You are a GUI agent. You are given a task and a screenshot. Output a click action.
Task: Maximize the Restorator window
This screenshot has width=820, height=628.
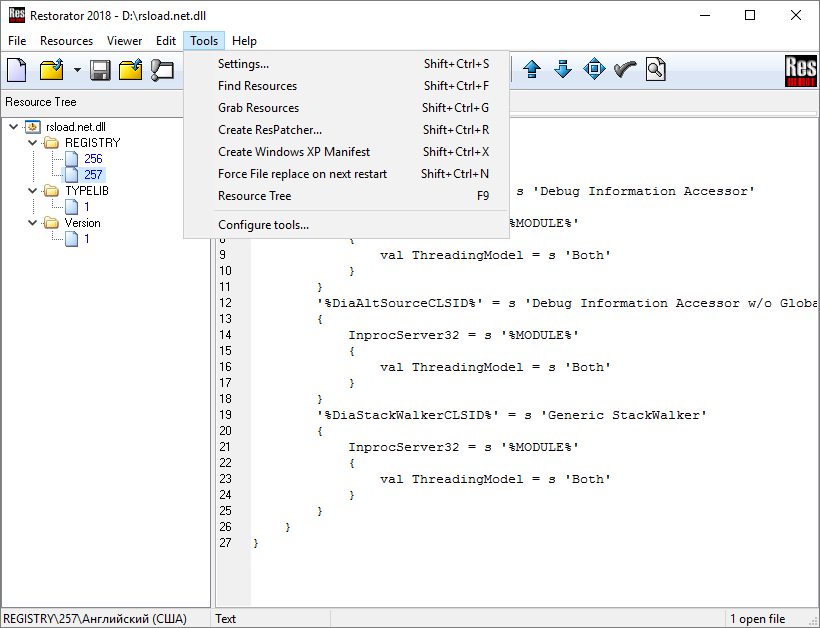pyautogui.click(x=750, y=15)
